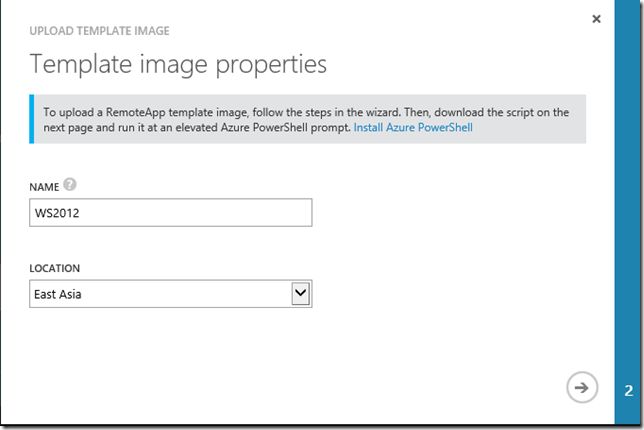644x430 pixels.
Task: Click the NAME field label
Action: [x=44, y=187]
